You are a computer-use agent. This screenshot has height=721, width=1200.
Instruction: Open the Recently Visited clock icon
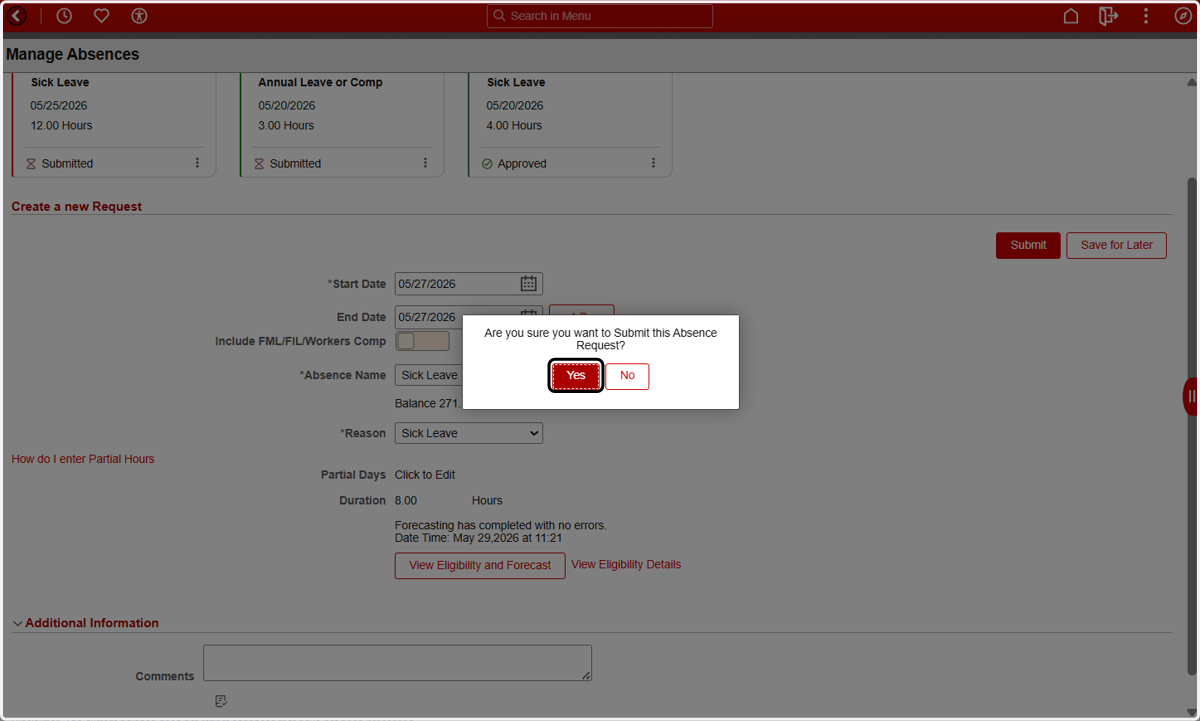click(x=64, y=16)
